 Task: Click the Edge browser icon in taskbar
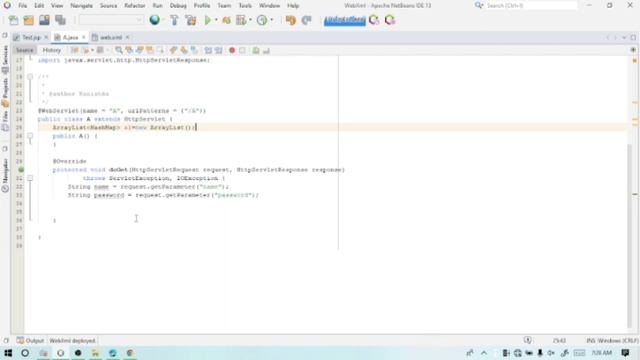[113, 353]
